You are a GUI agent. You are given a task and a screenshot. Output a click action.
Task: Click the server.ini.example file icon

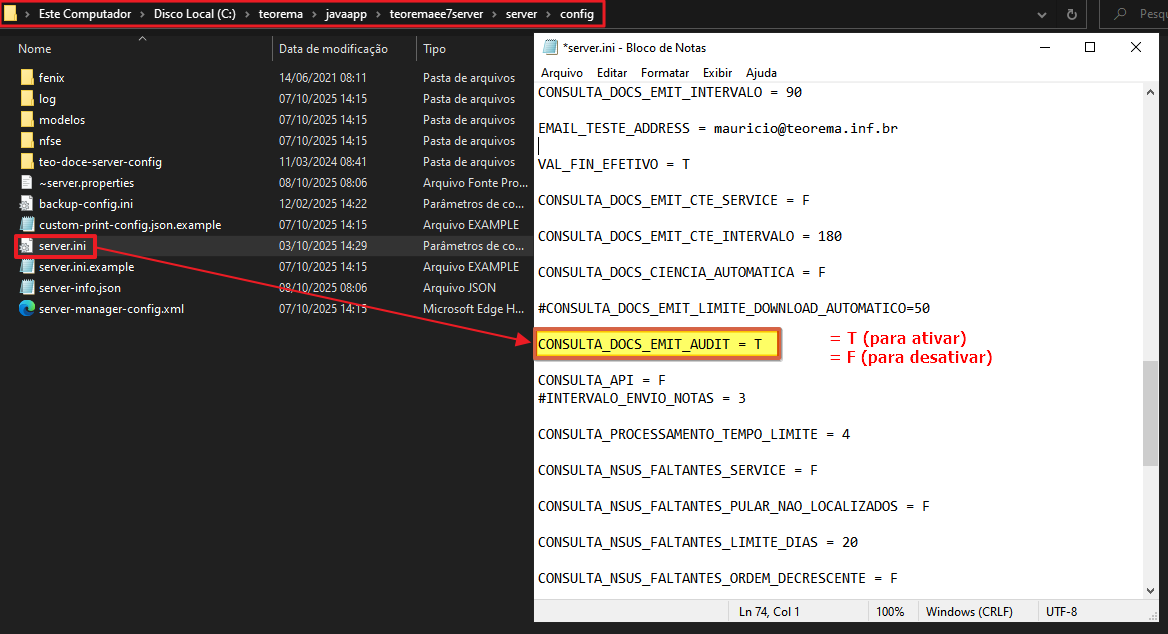[x=27, y=267]
